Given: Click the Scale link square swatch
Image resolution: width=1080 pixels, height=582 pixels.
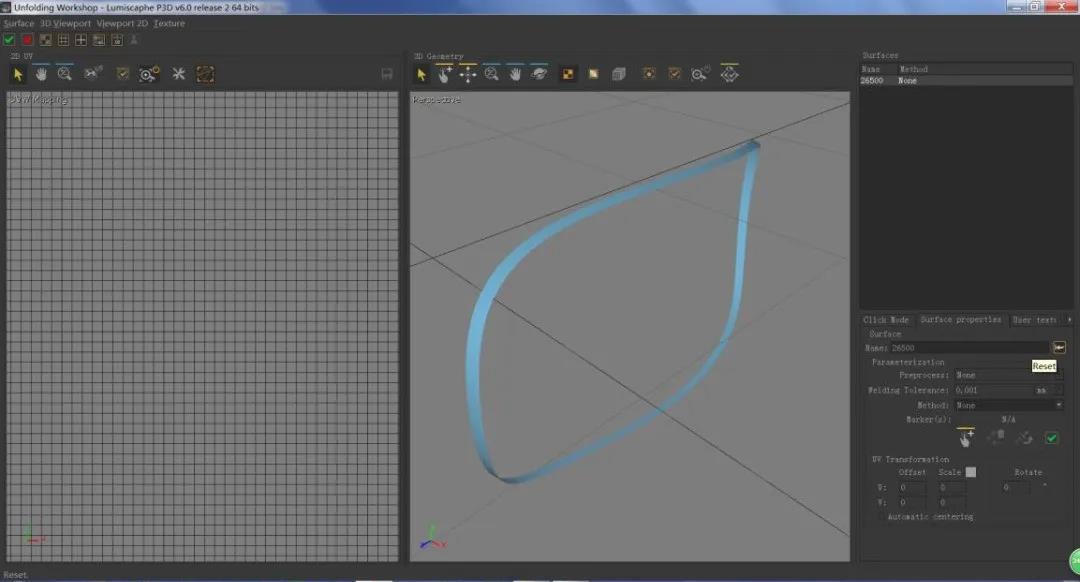Looking at the screenshot, I should (x=970, y=472).
